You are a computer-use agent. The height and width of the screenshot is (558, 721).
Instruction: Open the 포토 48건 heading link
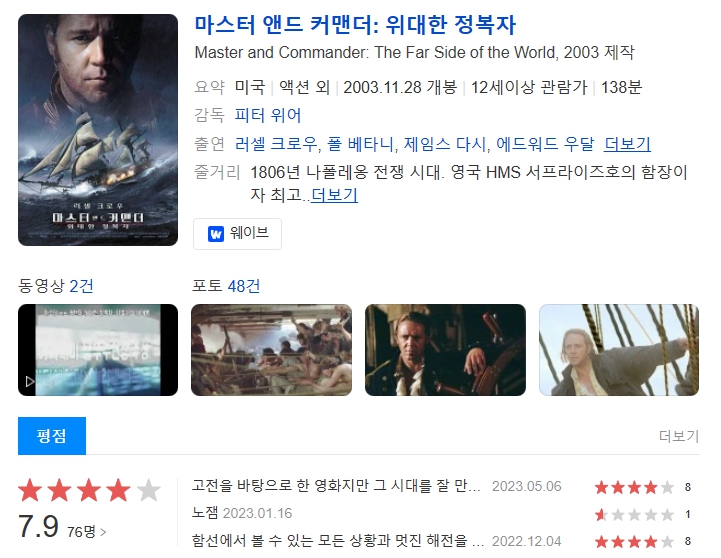click(226, 286)
